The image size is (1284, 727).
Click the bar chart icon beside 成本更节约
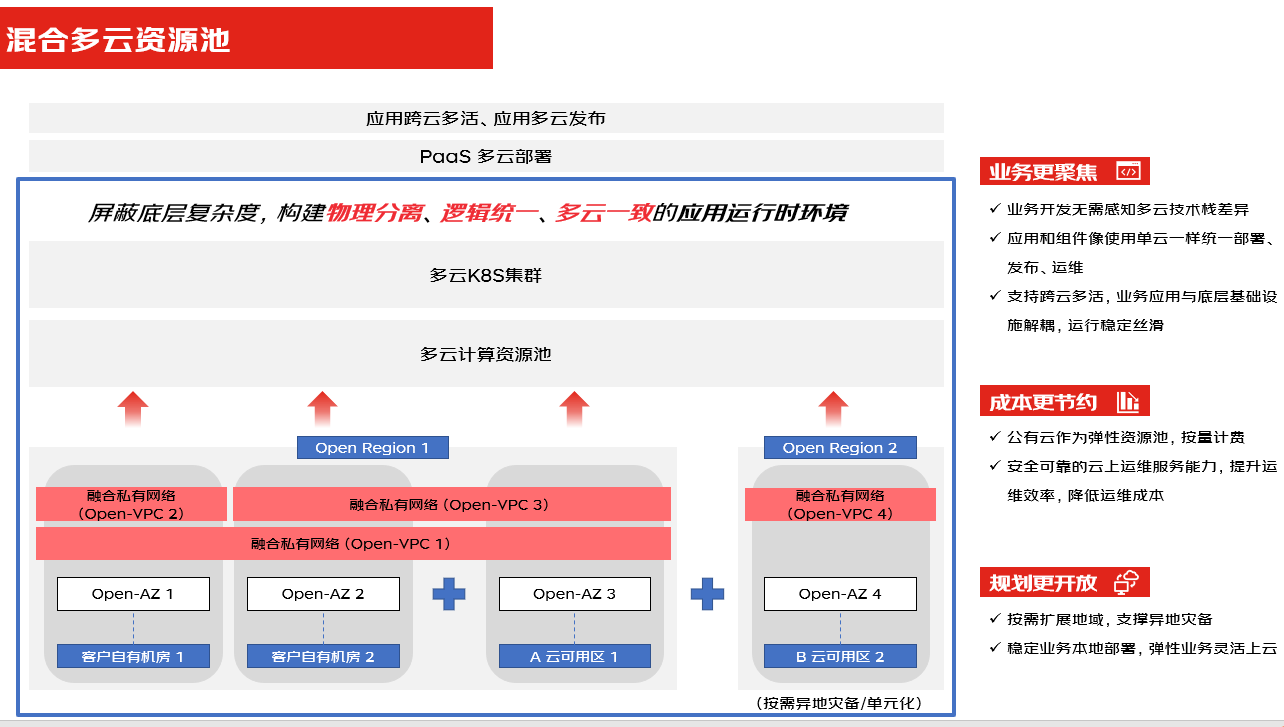tap(1128, 402)
